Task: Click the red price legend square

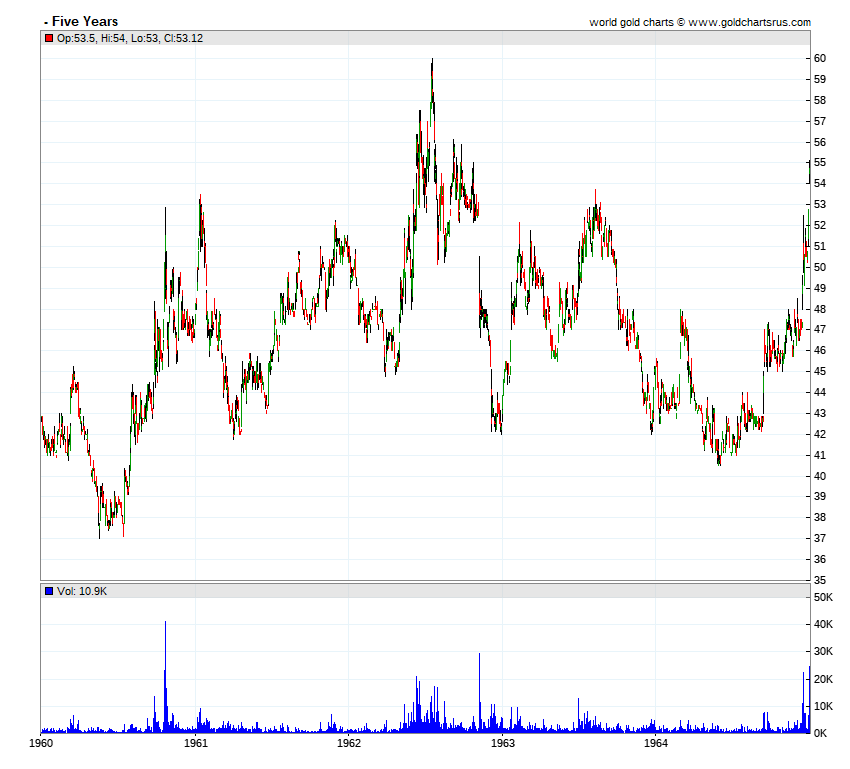Action: click(x=49, y=38)
